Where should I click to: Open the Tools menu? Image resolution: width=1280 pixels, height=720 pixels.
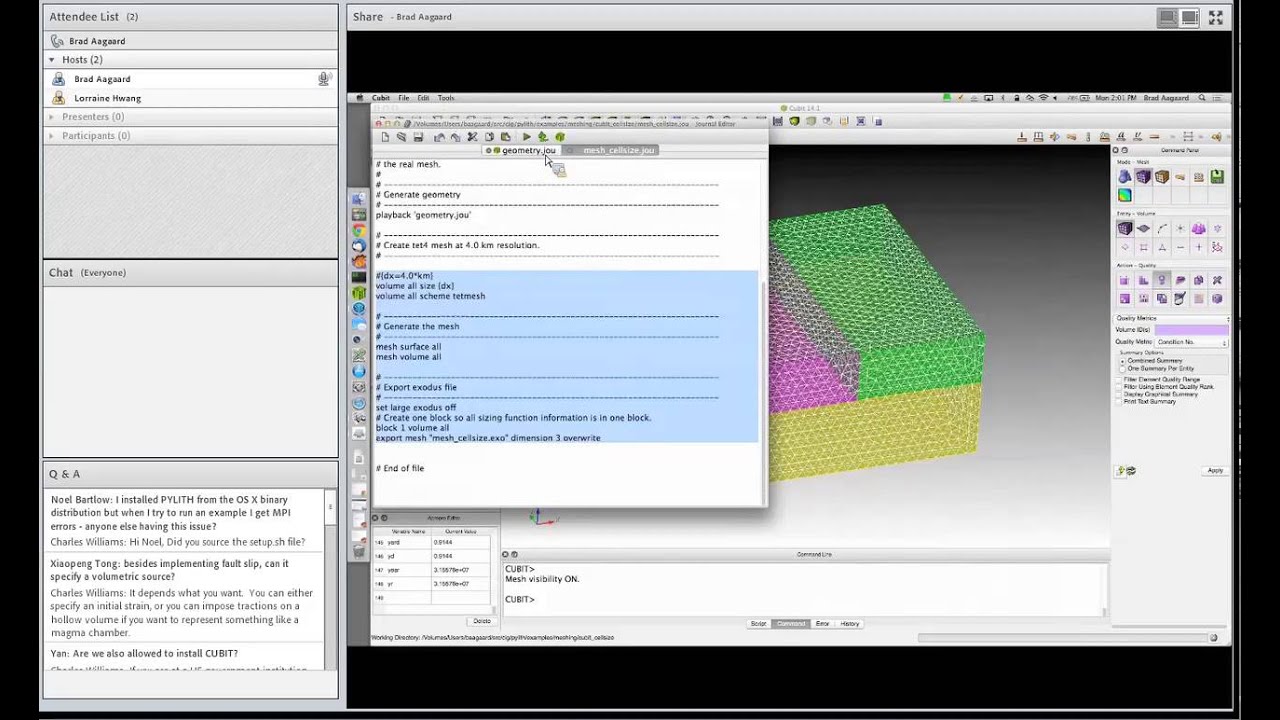coord(446,98)
